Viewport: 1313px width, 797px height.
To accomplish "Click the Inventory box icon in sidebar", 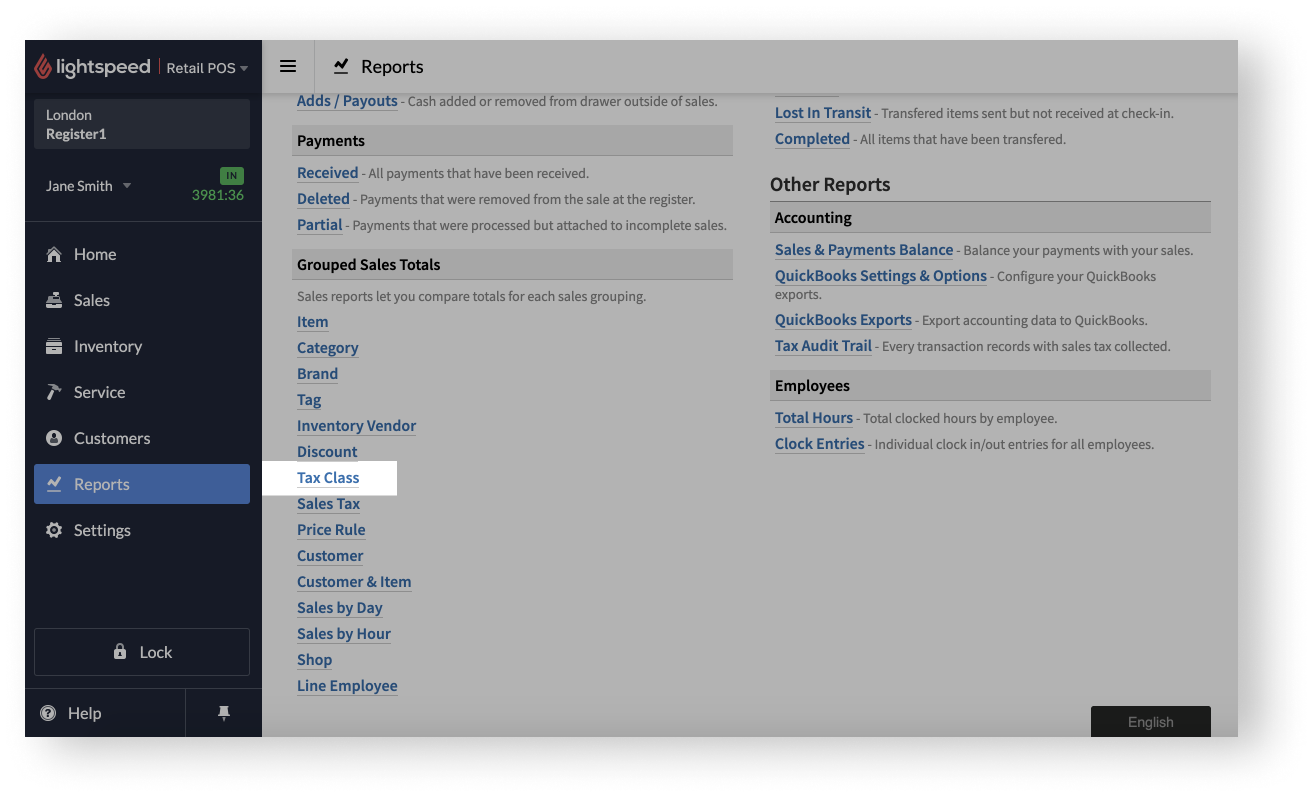I will [54, 346].
